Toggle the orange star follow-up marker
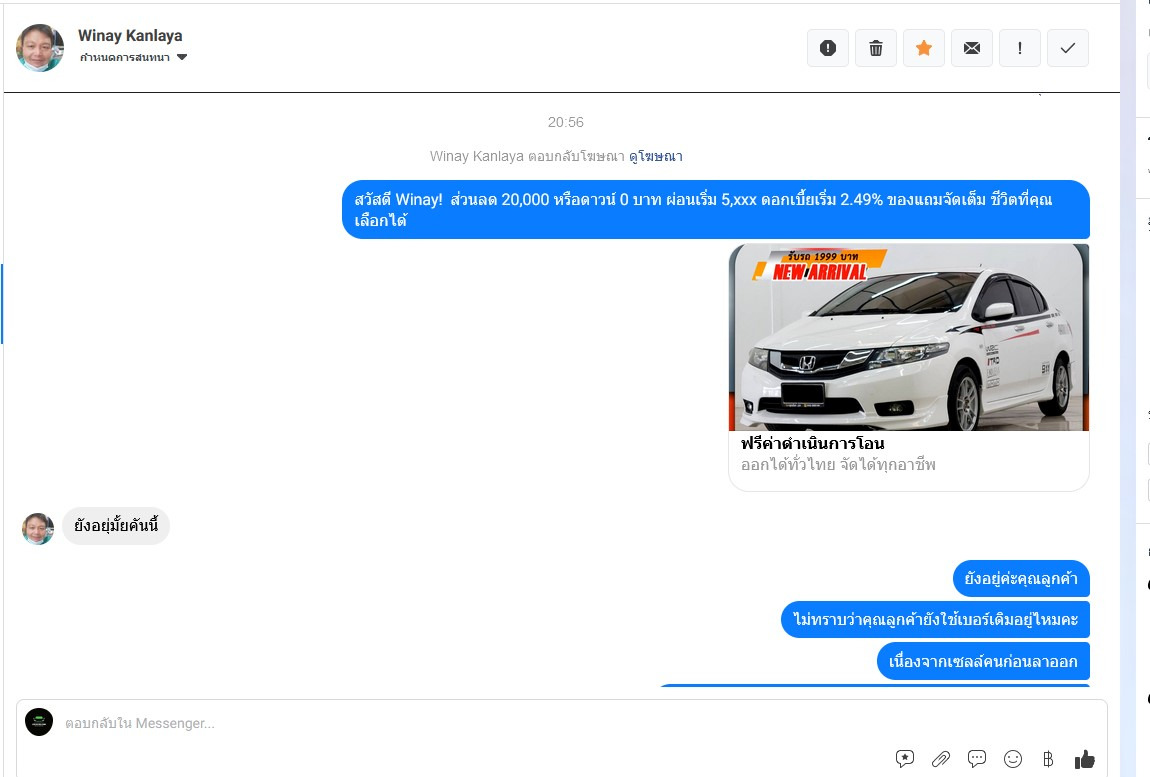This screenshot has width=1150, height=777. coord(924,48)
